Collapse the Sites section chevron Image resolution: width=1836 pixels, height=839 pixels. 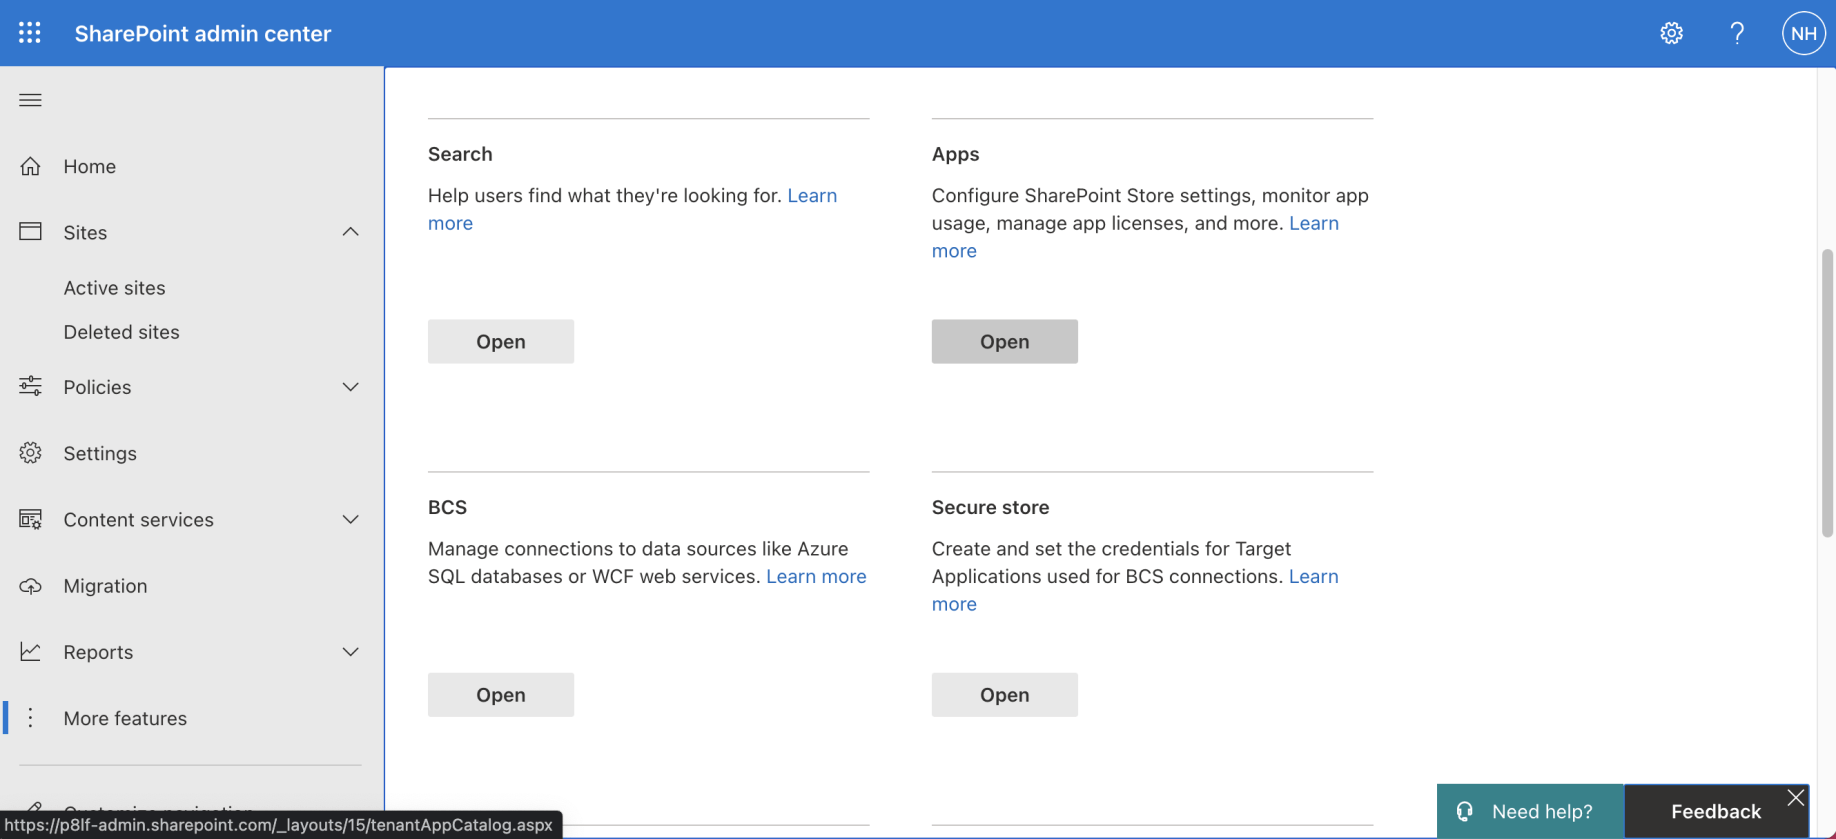click(x=350, y=232)
